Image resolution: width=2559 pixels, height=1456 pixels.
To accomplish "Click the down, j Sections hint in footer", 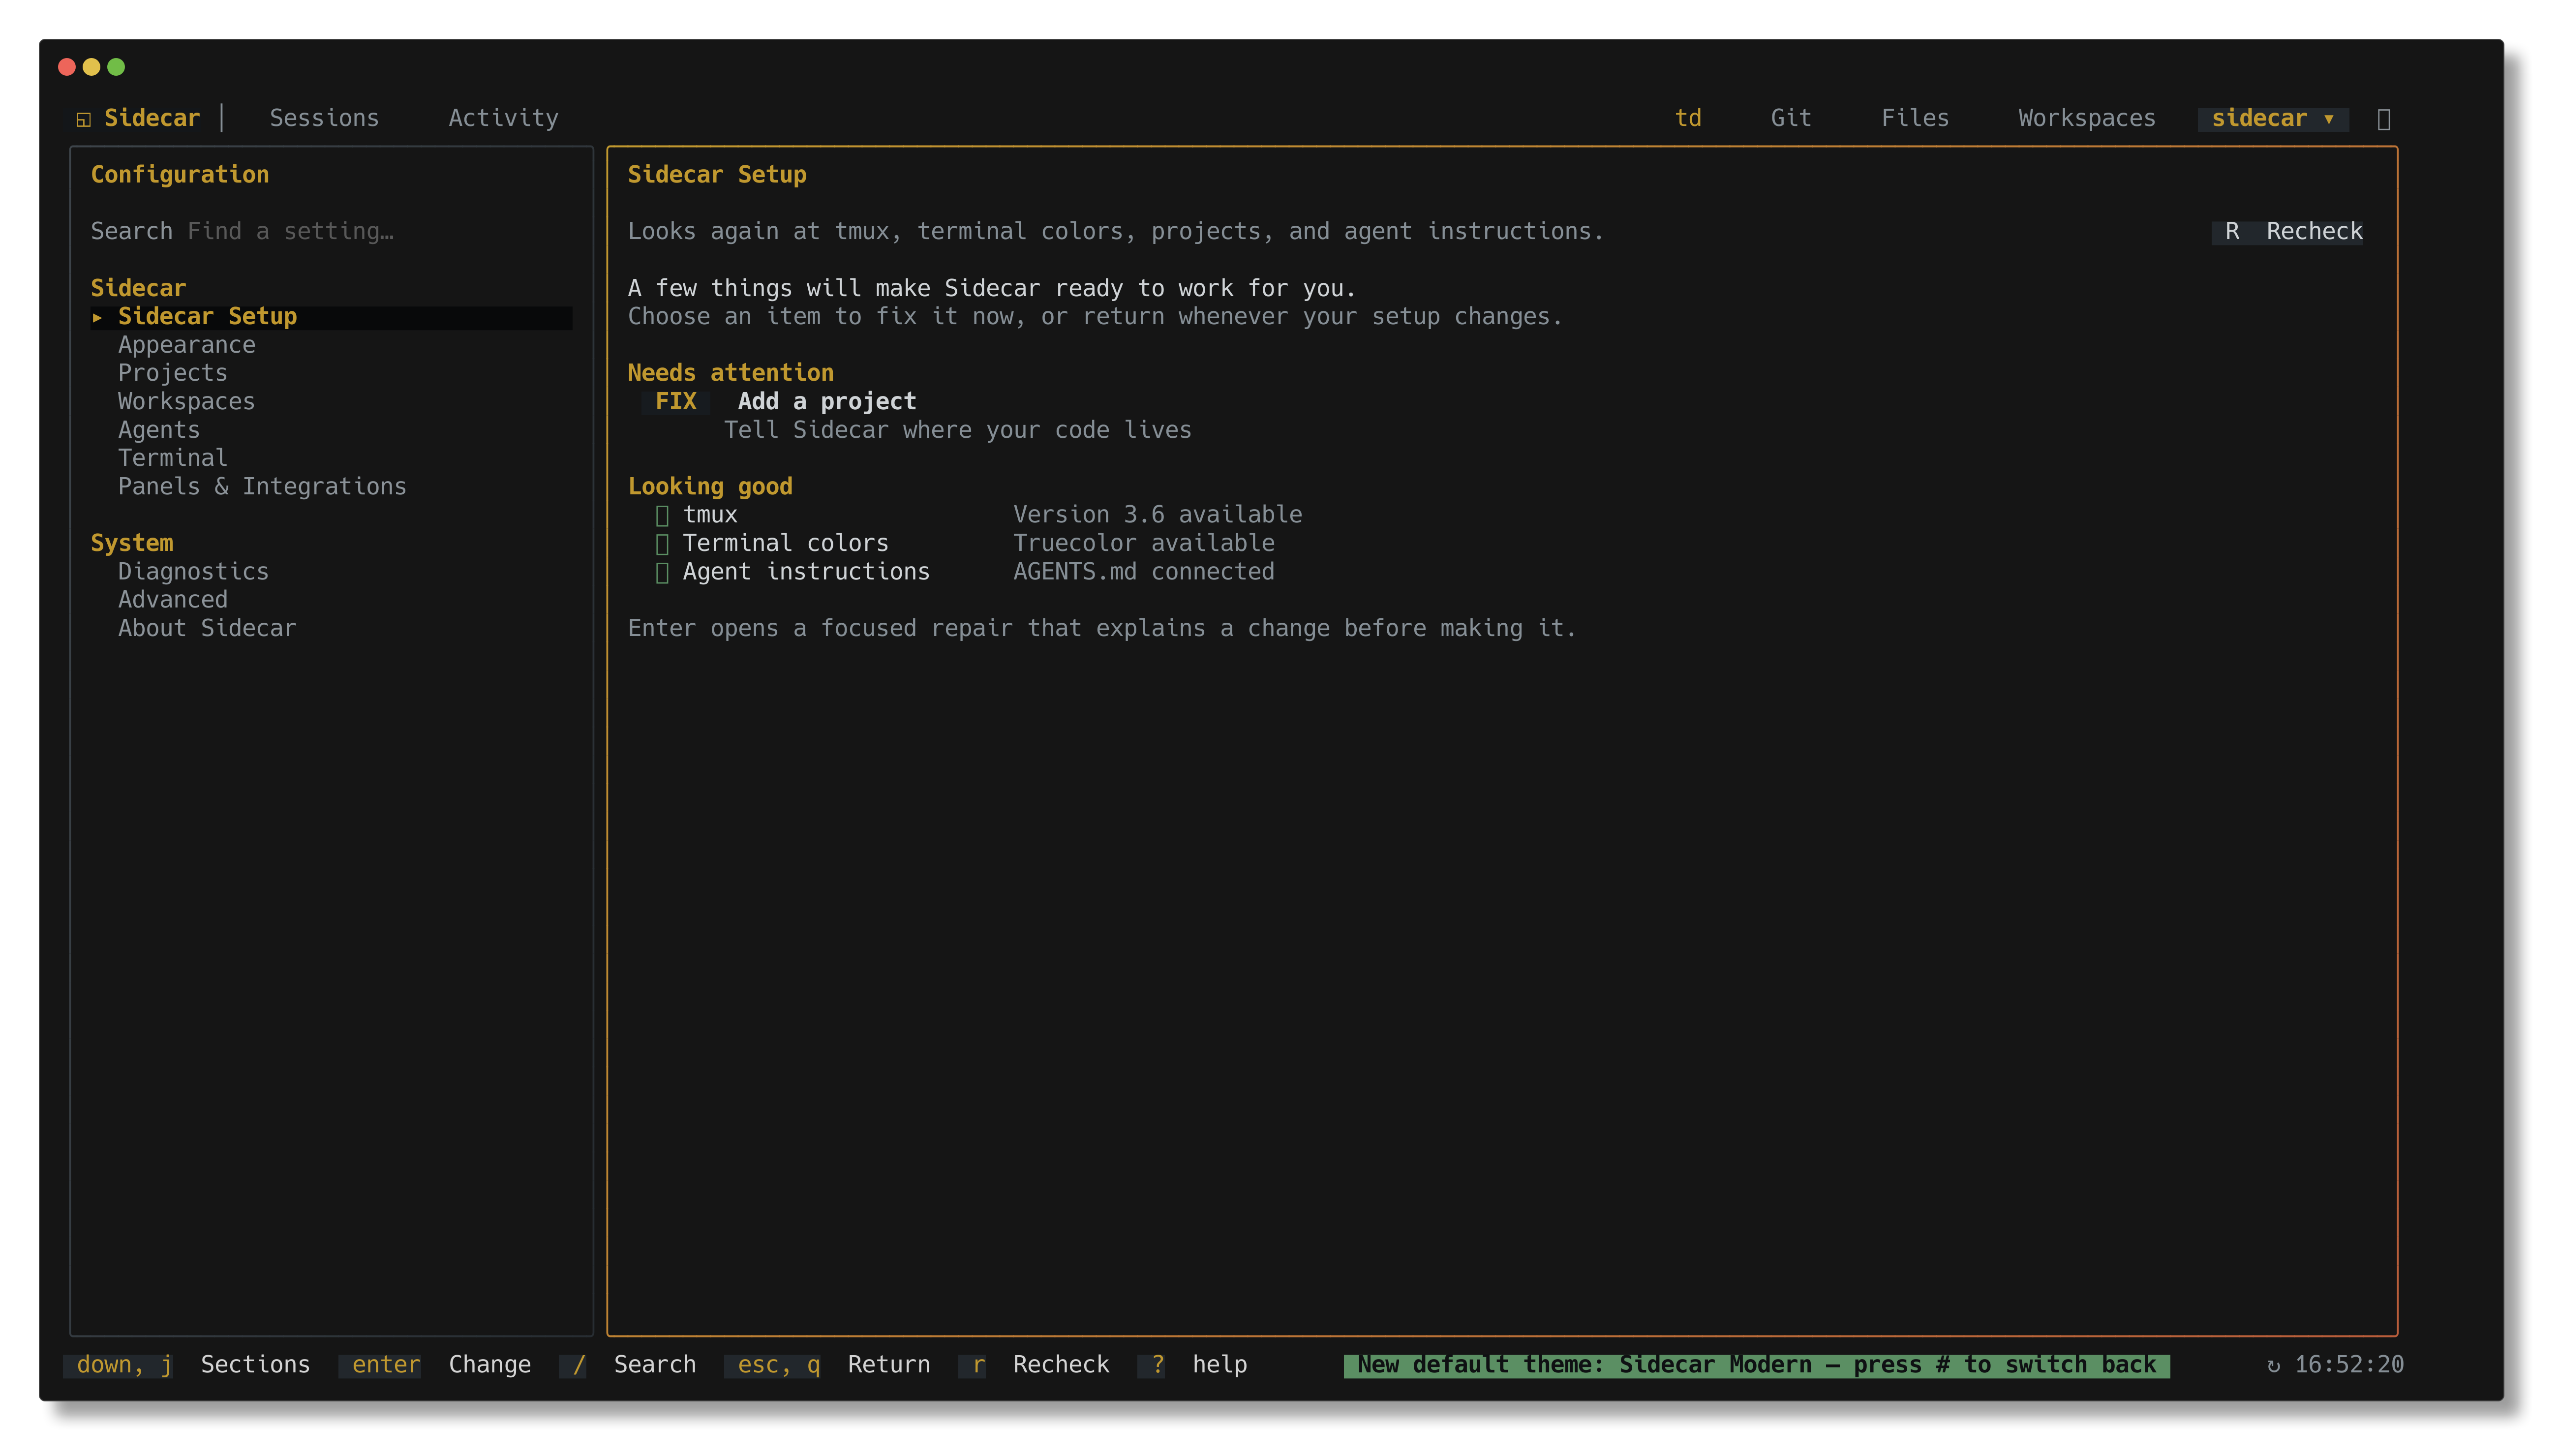I will click(x=187, y=1365).
